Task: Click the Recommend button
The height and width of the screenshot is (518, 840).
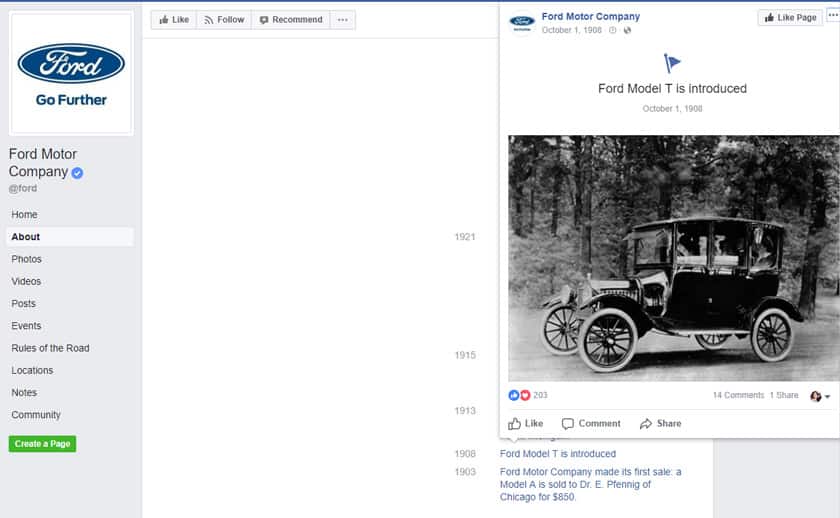Action: click(x=291, y=20)
